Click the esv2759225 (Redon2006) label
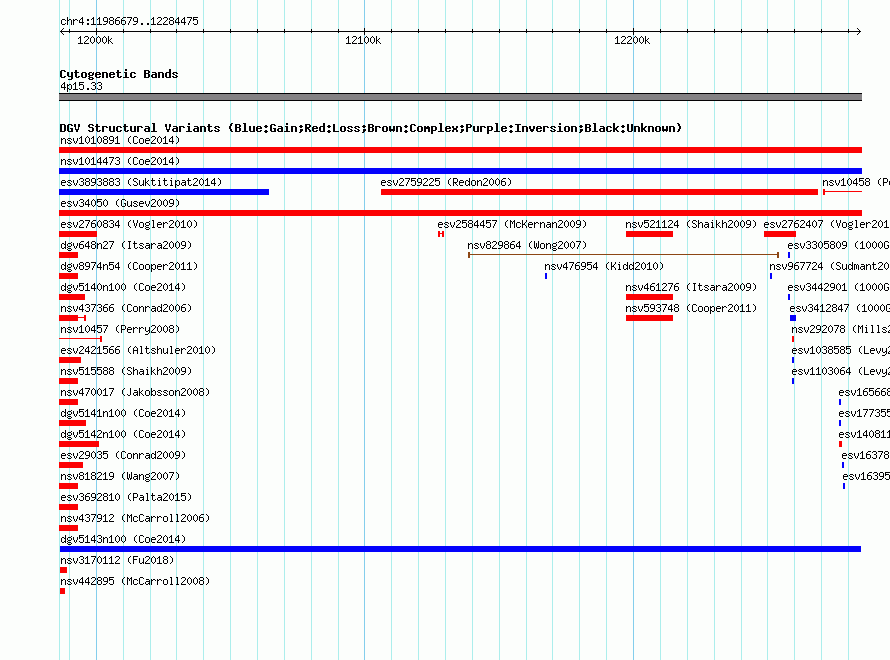 [446, 182]
